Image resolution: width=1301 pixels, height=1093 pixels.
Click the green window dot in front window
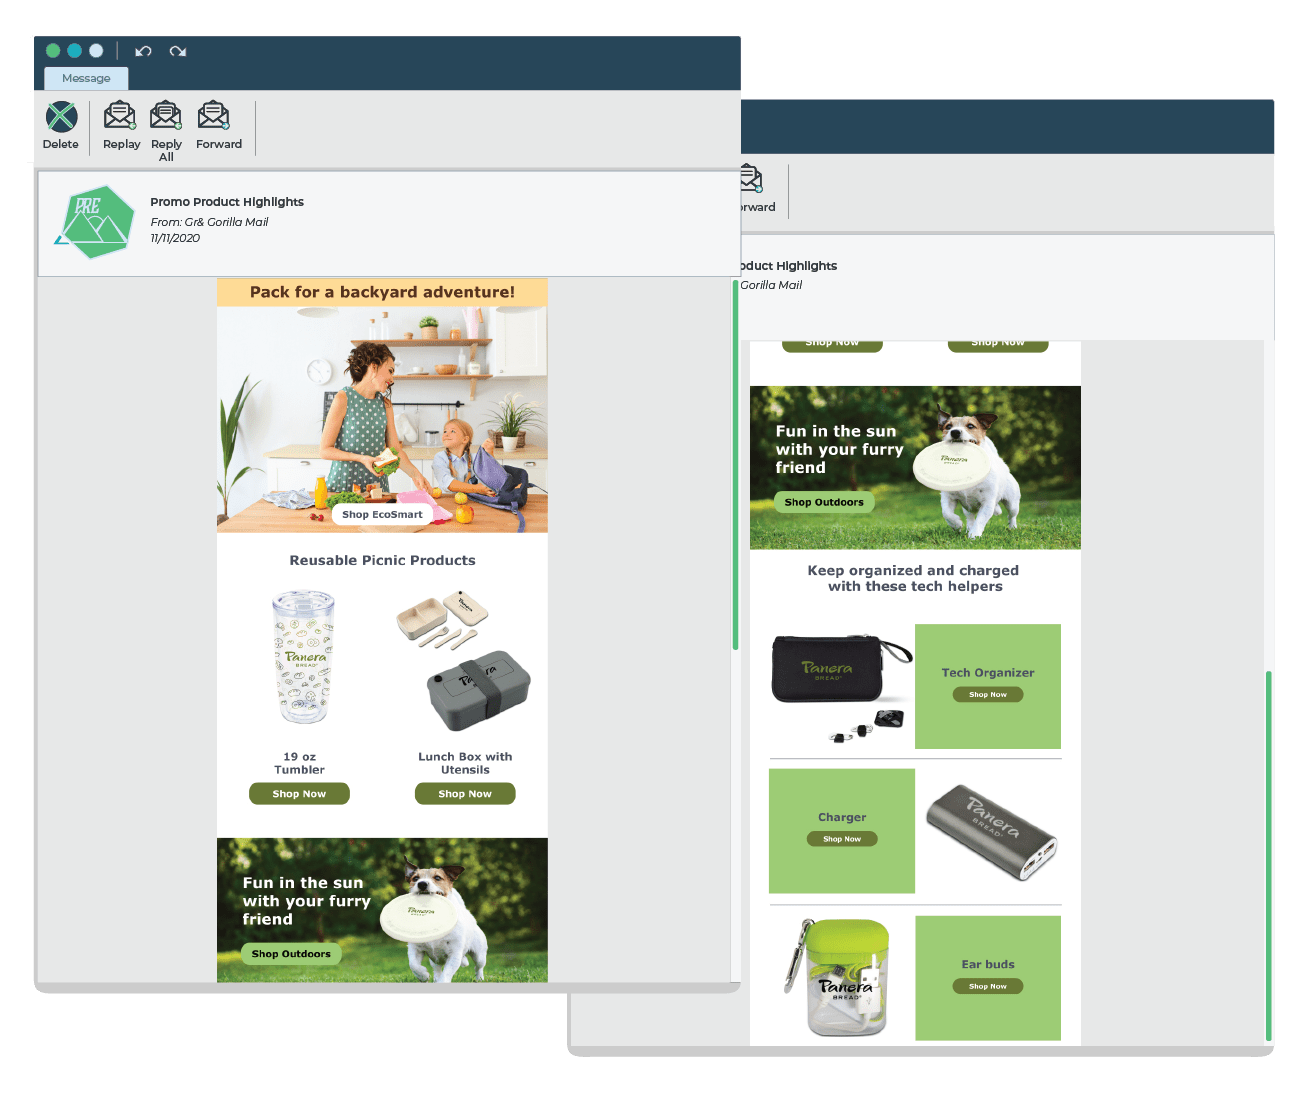coord(53,50)
